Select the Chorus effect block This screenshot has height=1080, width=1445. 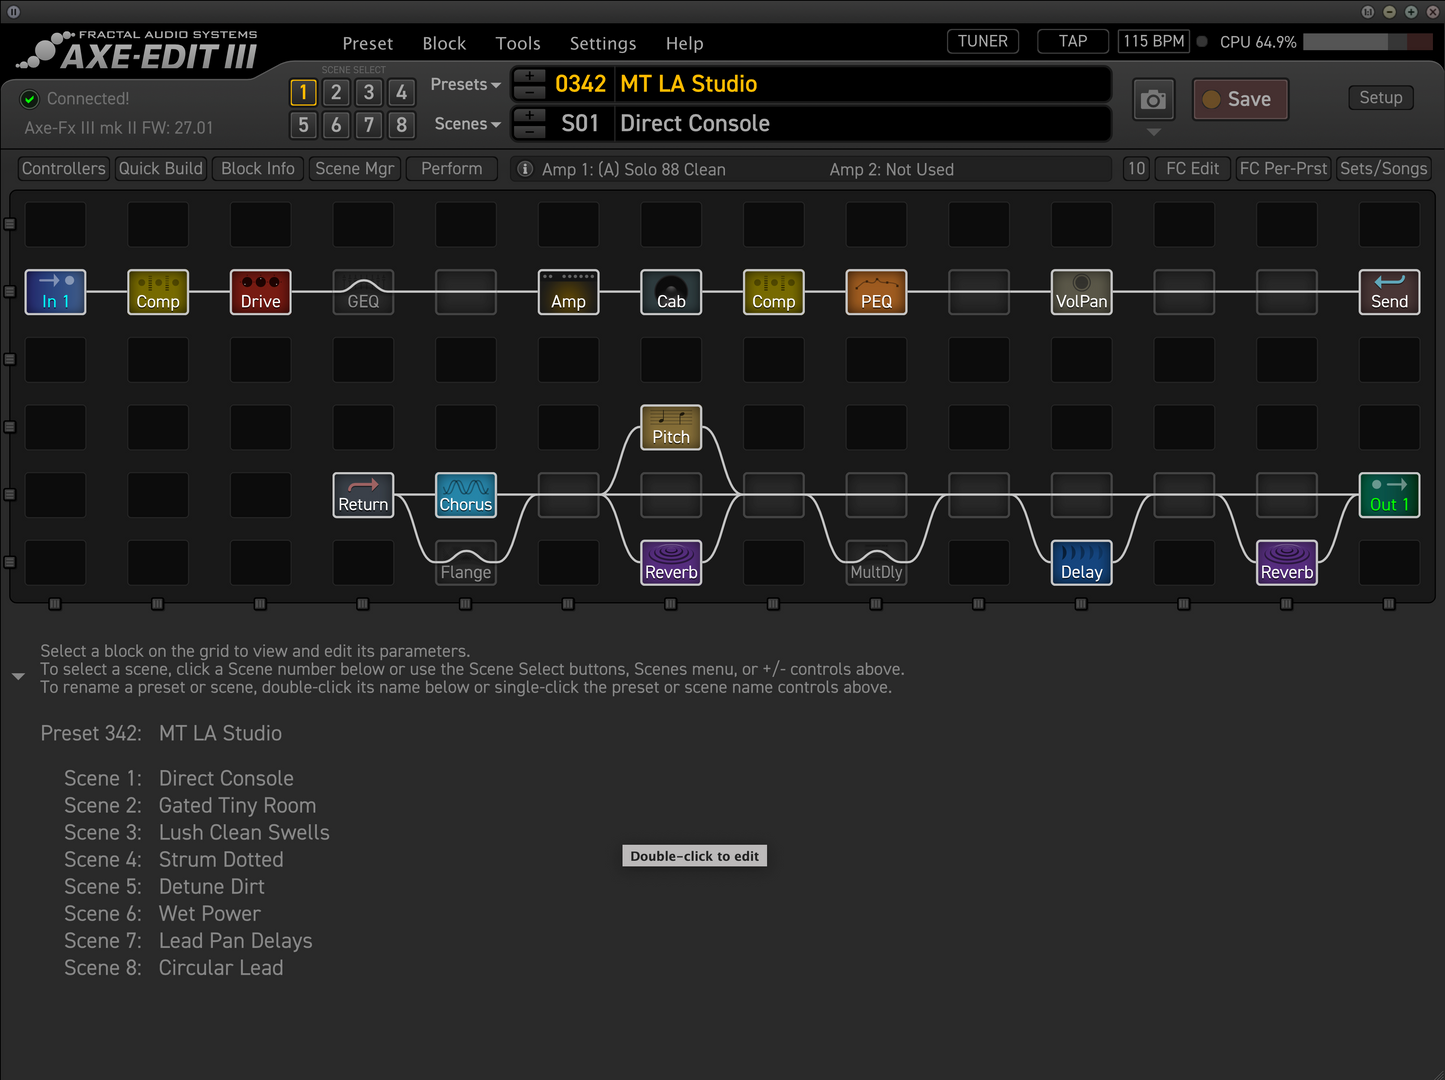pyautogui.click(x=466, y=495)
